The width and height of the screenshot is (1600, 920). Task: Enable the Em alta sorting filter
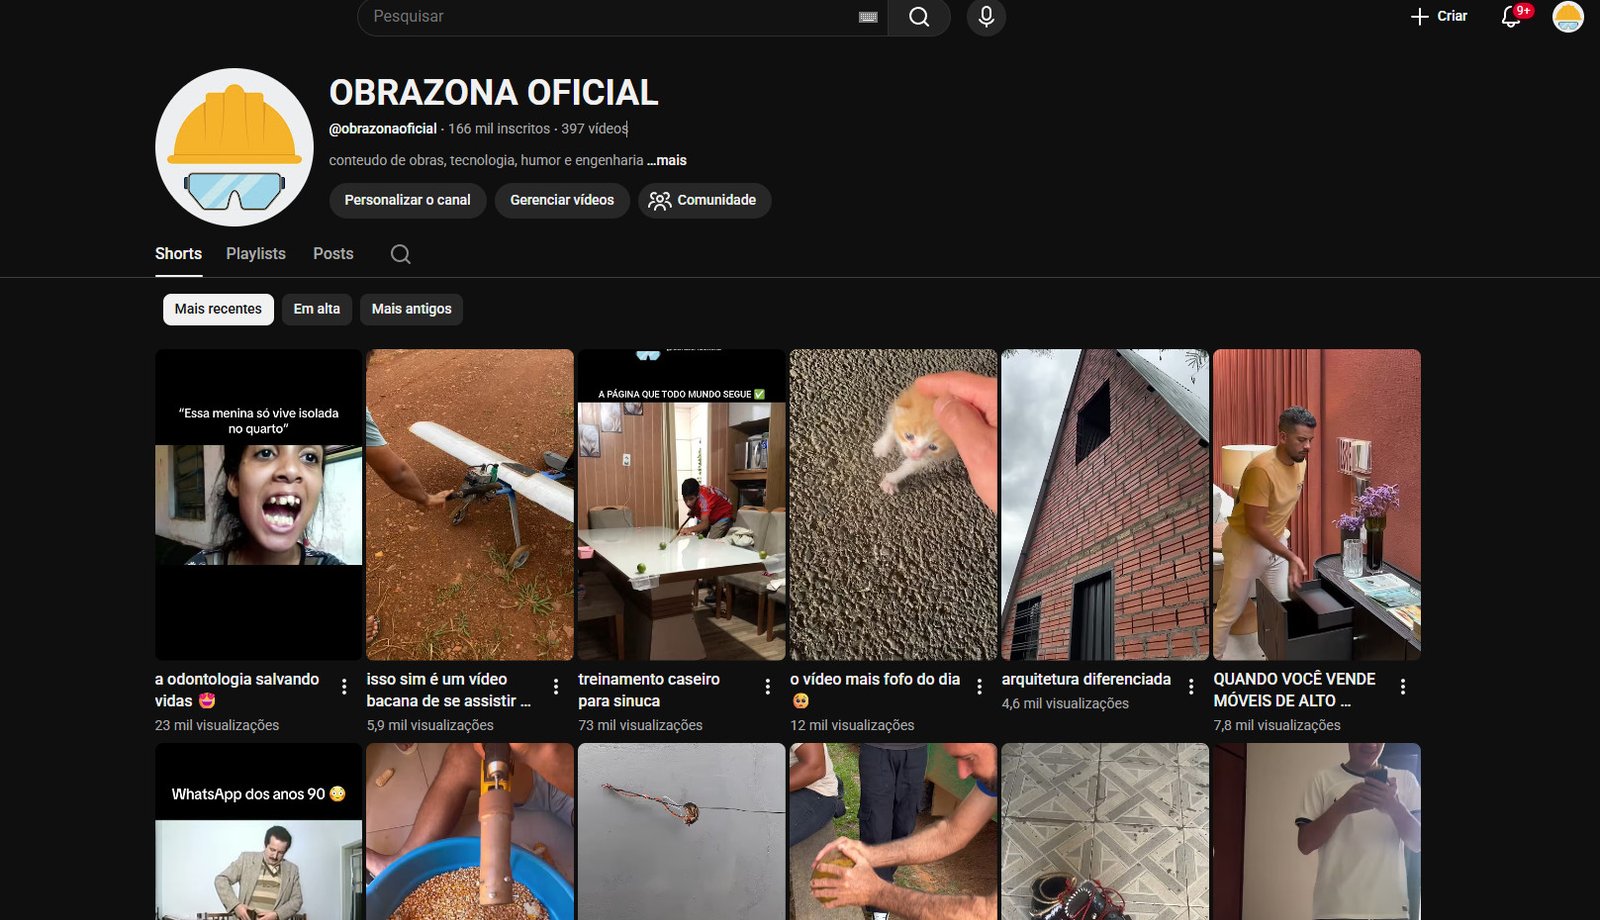click(x=316, y=309)
